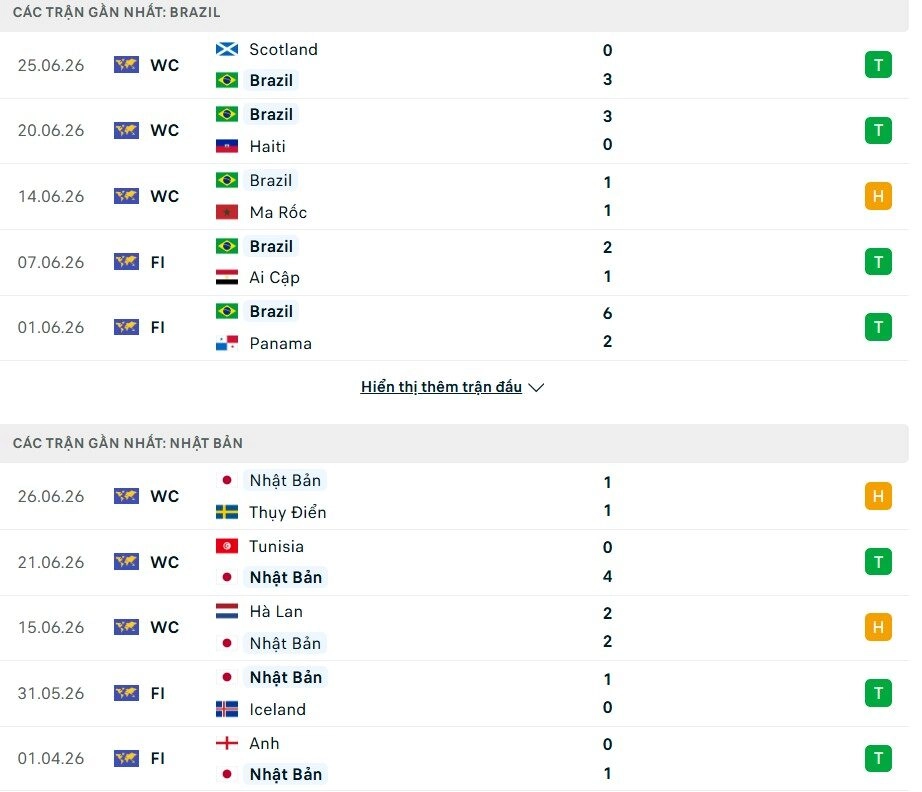Click the Haiti flag icon
Image resolution: width=922 pixels, height=792 pixels.
coord(226,146)
